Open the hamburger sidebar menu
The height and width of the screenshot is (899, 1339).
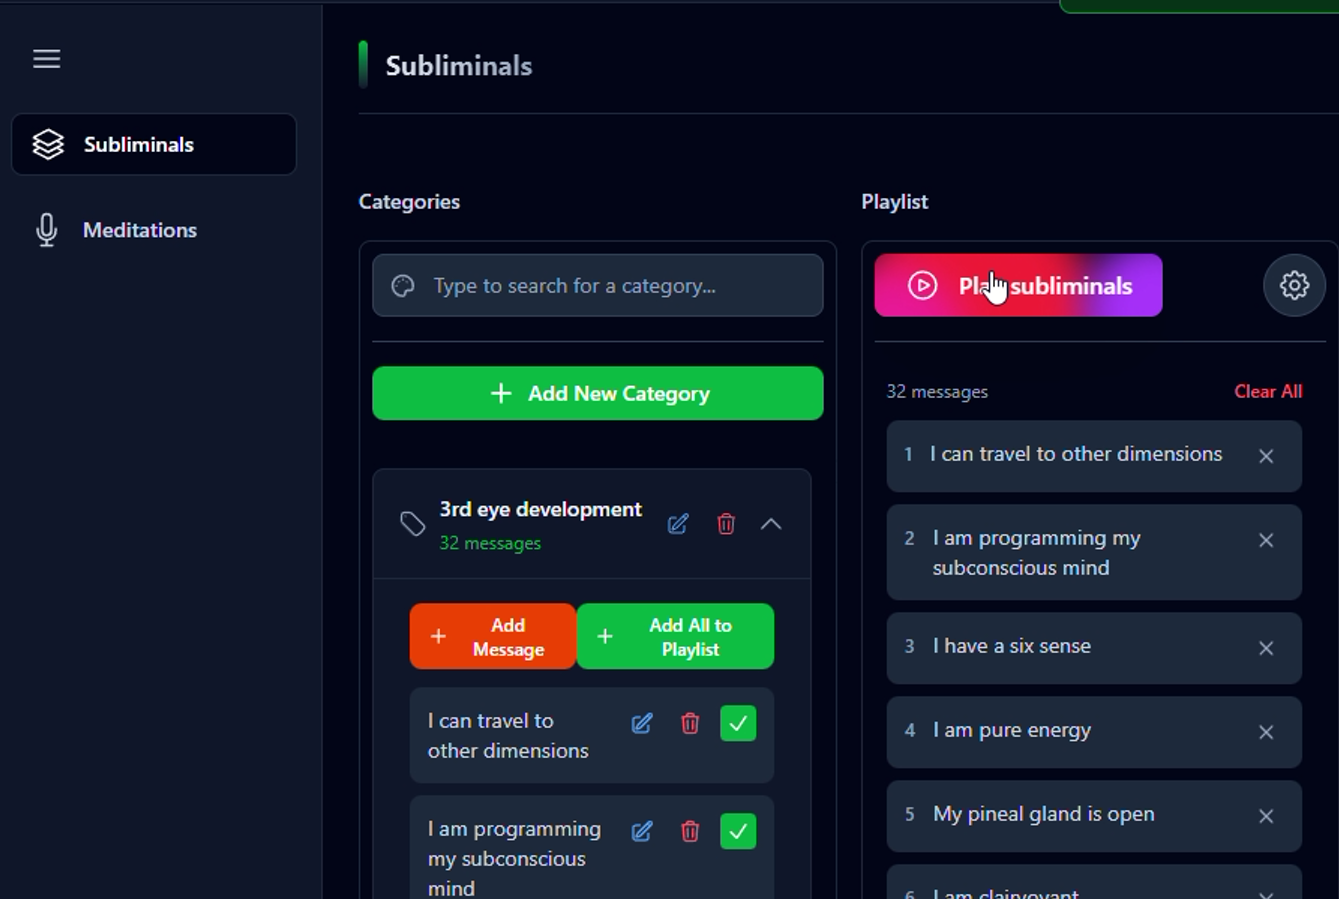click(47, 59)
